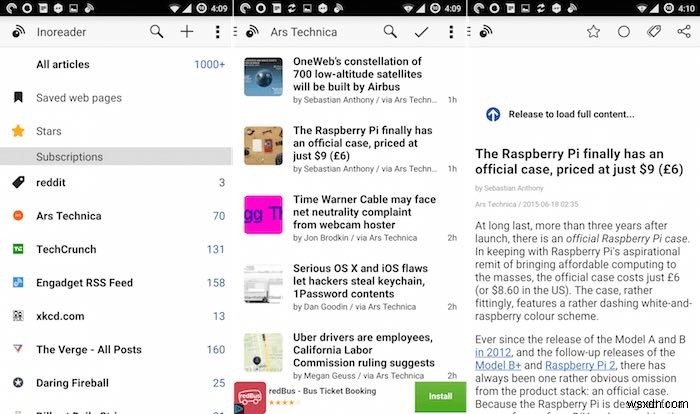Tap the Daring Fireball star feed icon

(x=18, y=383)
